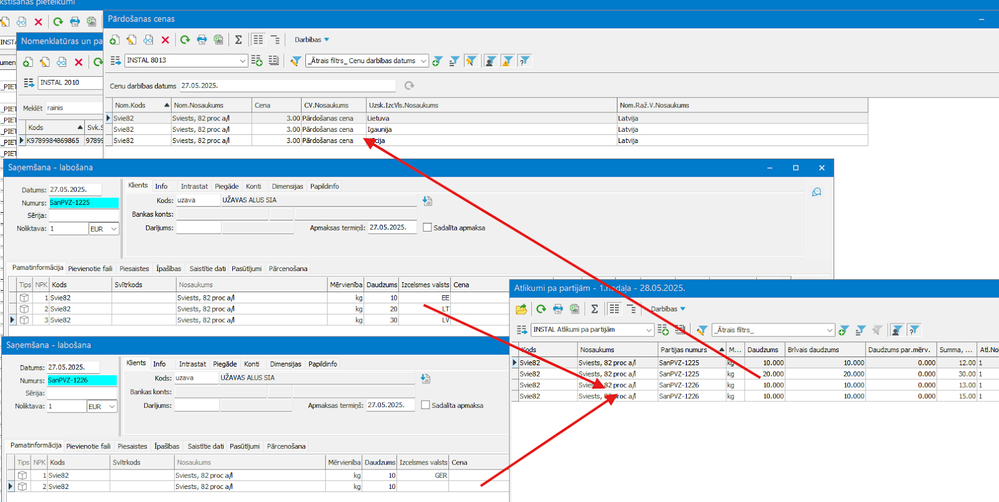999x502 pixels.
Task: Toggle question mark filter funnel in Atlikumi pa partijām
Action: [x=914, y=330]
